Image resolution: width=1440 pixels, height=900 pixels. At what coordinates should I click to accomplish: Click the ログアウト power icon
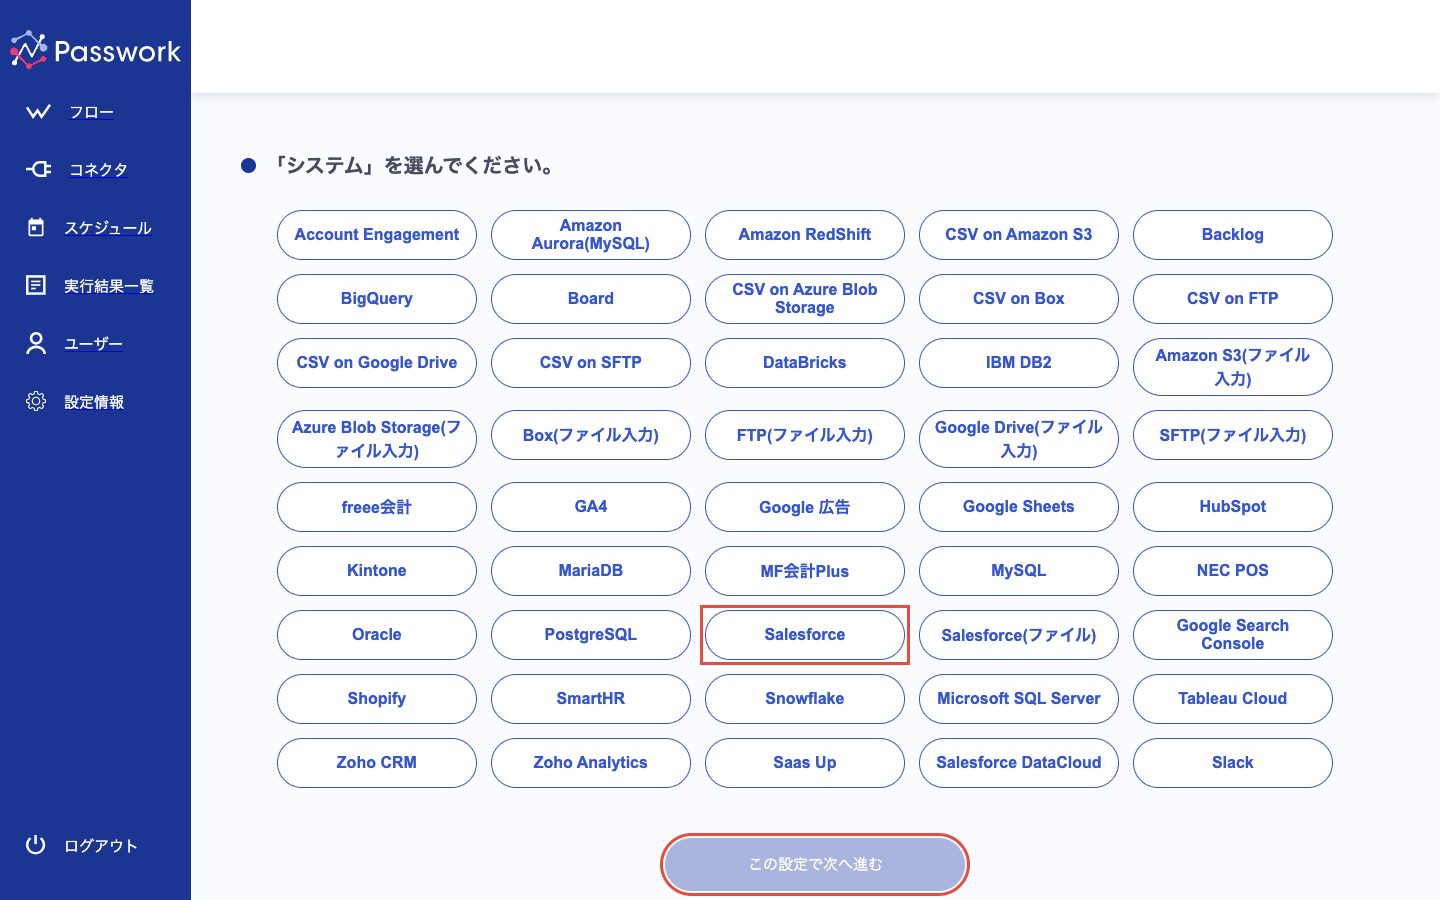36,845
